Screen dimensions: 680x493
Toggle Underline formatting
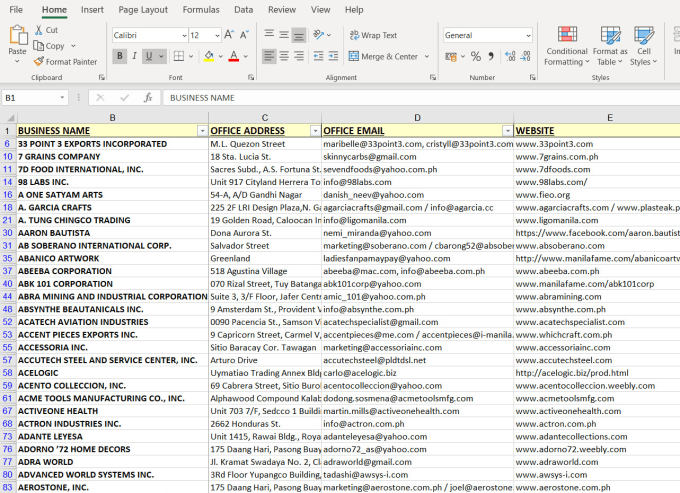(149, 56)
